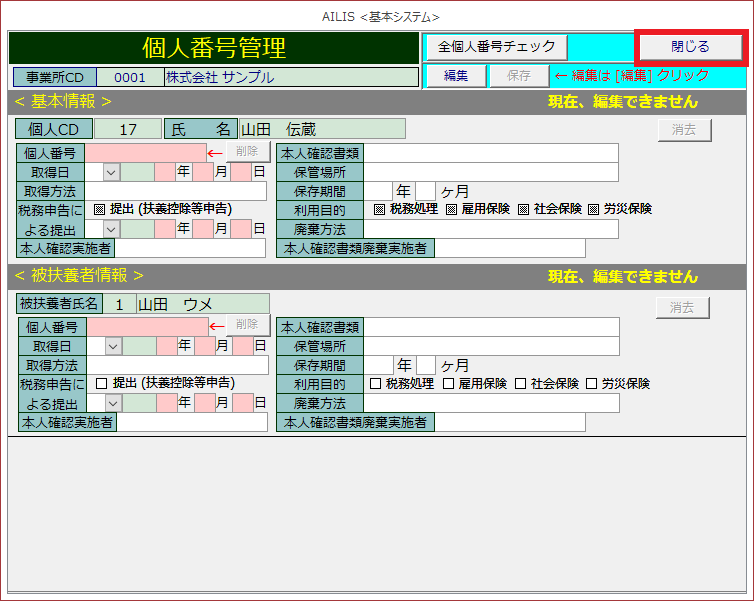This screenshot has width=754, height=601.
Task: Toggle 税務処理 checkbox in 基本情報 section
Action: click(380, 210)
